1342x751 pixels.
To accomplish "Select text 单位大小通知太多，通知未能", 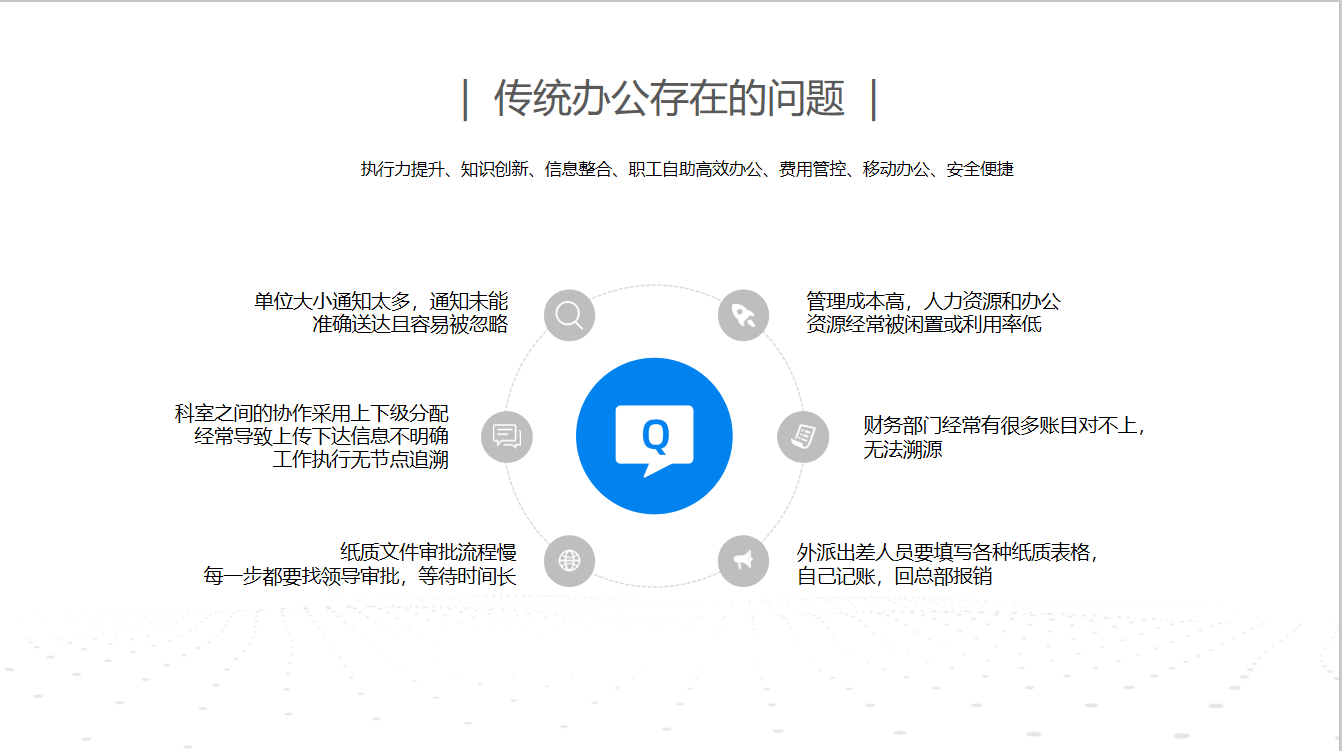I will (x=381, y=301).
